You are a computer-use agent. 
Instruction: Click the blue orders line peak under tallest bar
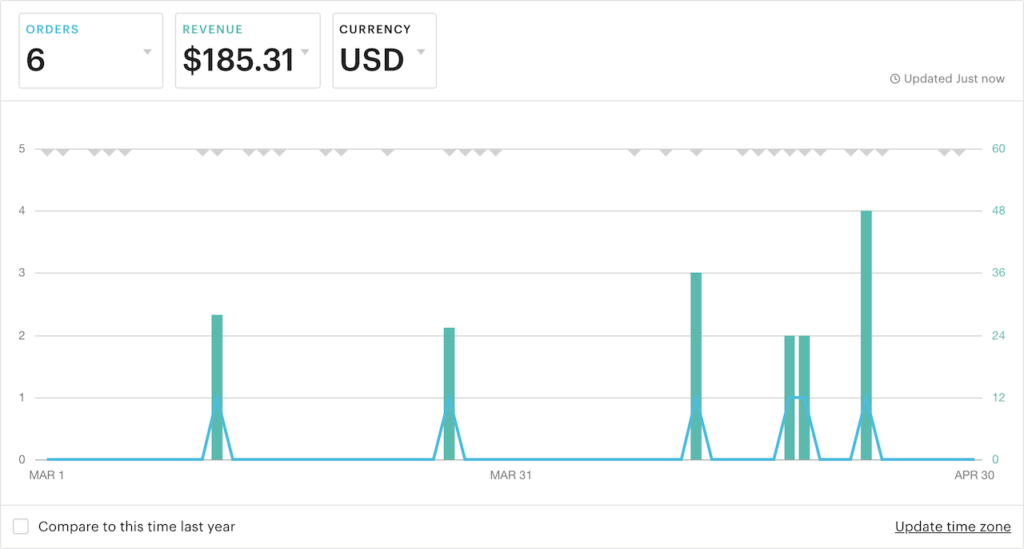click(x=866, y=400)
